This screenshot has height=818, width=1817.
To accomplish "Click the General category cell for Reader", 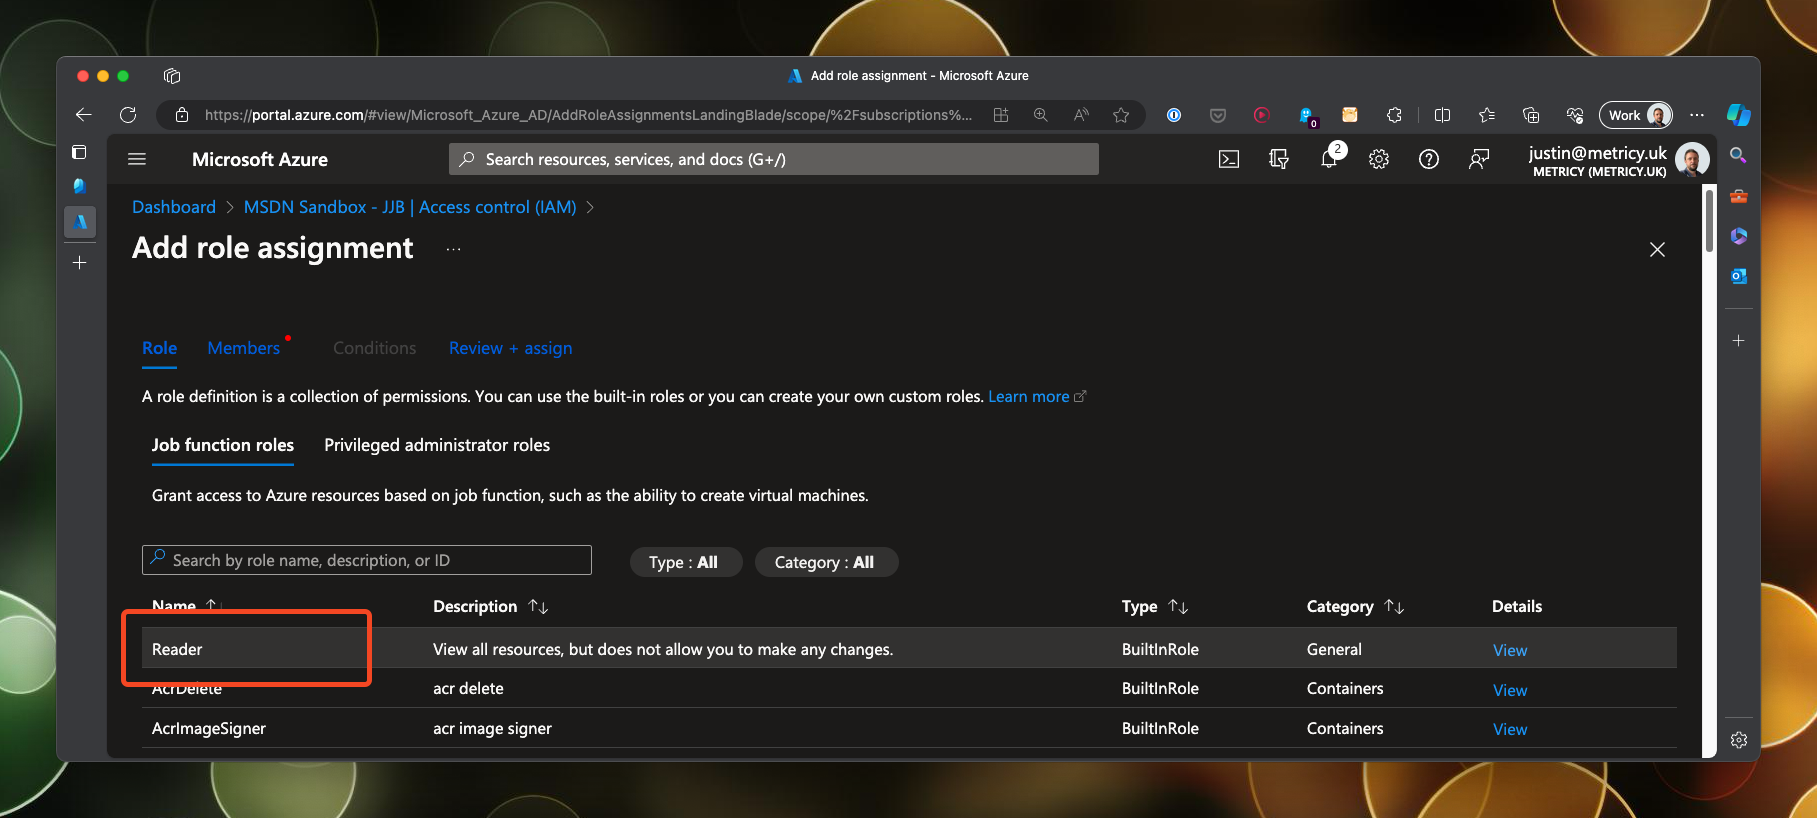I will click(x=1334, y=649).
